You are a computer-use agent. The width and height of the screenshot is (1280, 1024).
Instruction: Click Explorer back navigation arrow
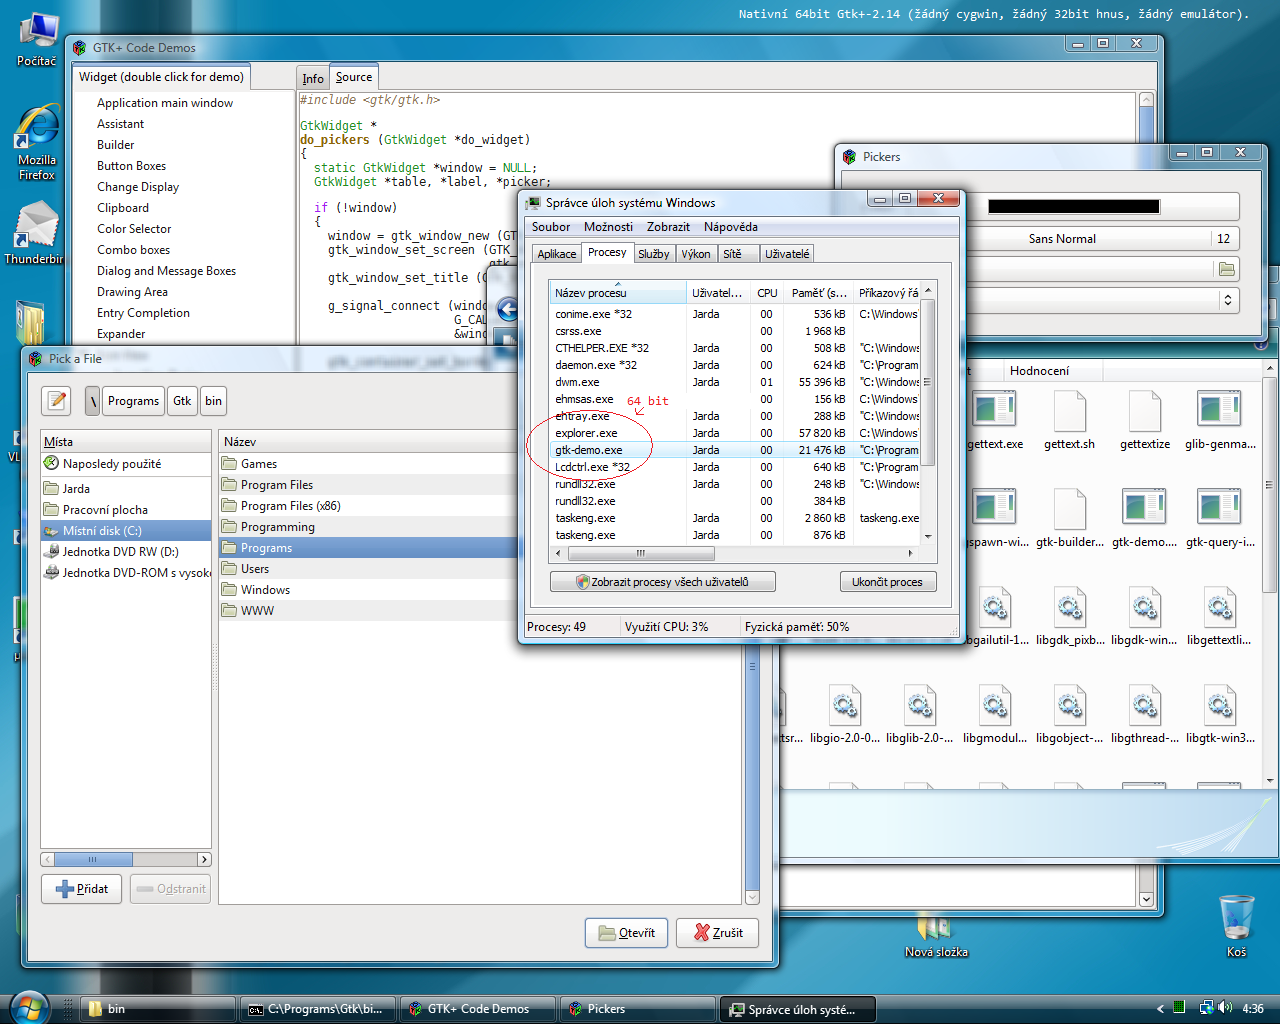pyautogui.click(x=508, y=310)
